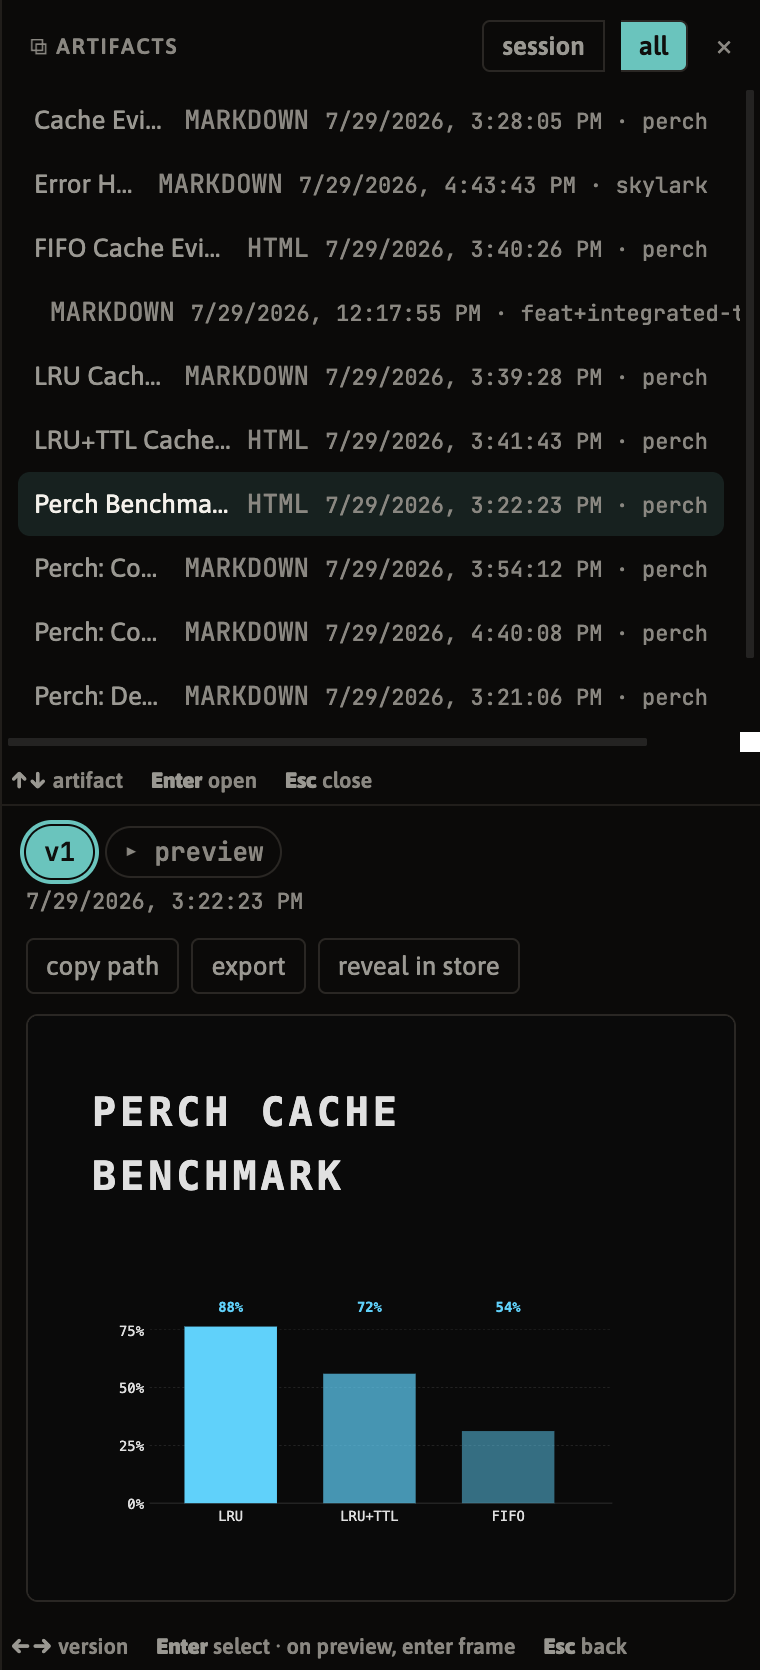760x1670 pixels.
Task: Click the Perch Cache Benchmark title
Action: click(245, 1143)
